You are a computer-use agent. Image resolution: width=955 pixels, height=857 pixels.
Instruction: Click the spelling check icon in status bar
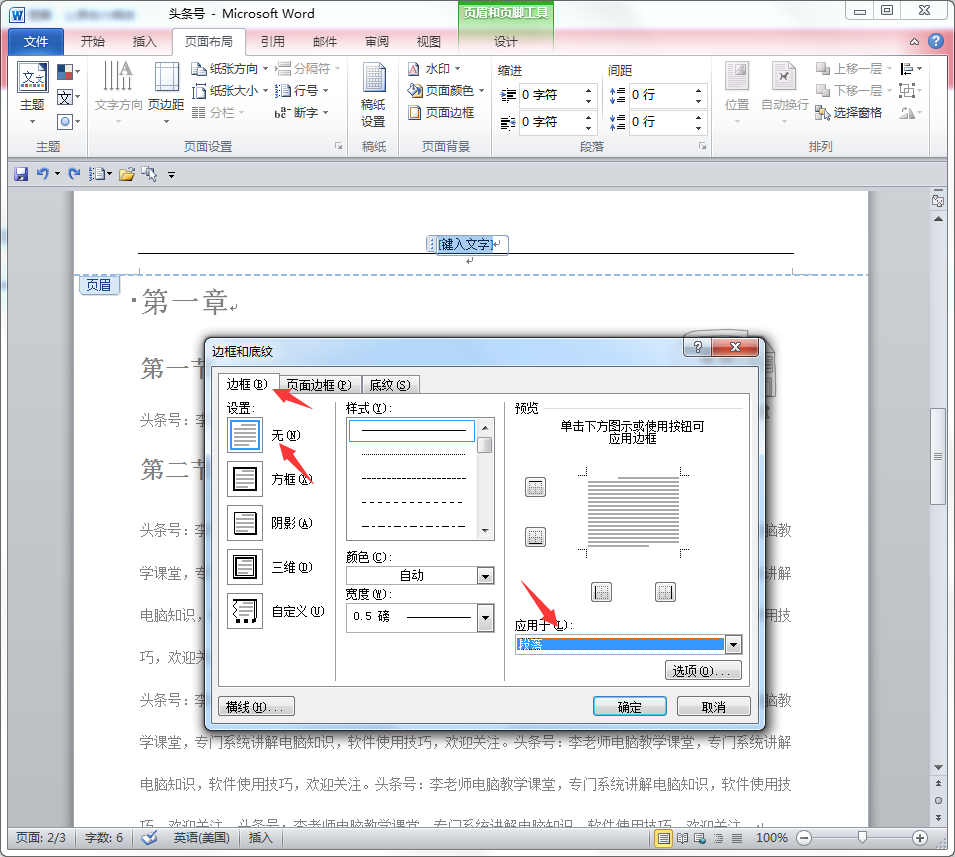click(149, 838)
